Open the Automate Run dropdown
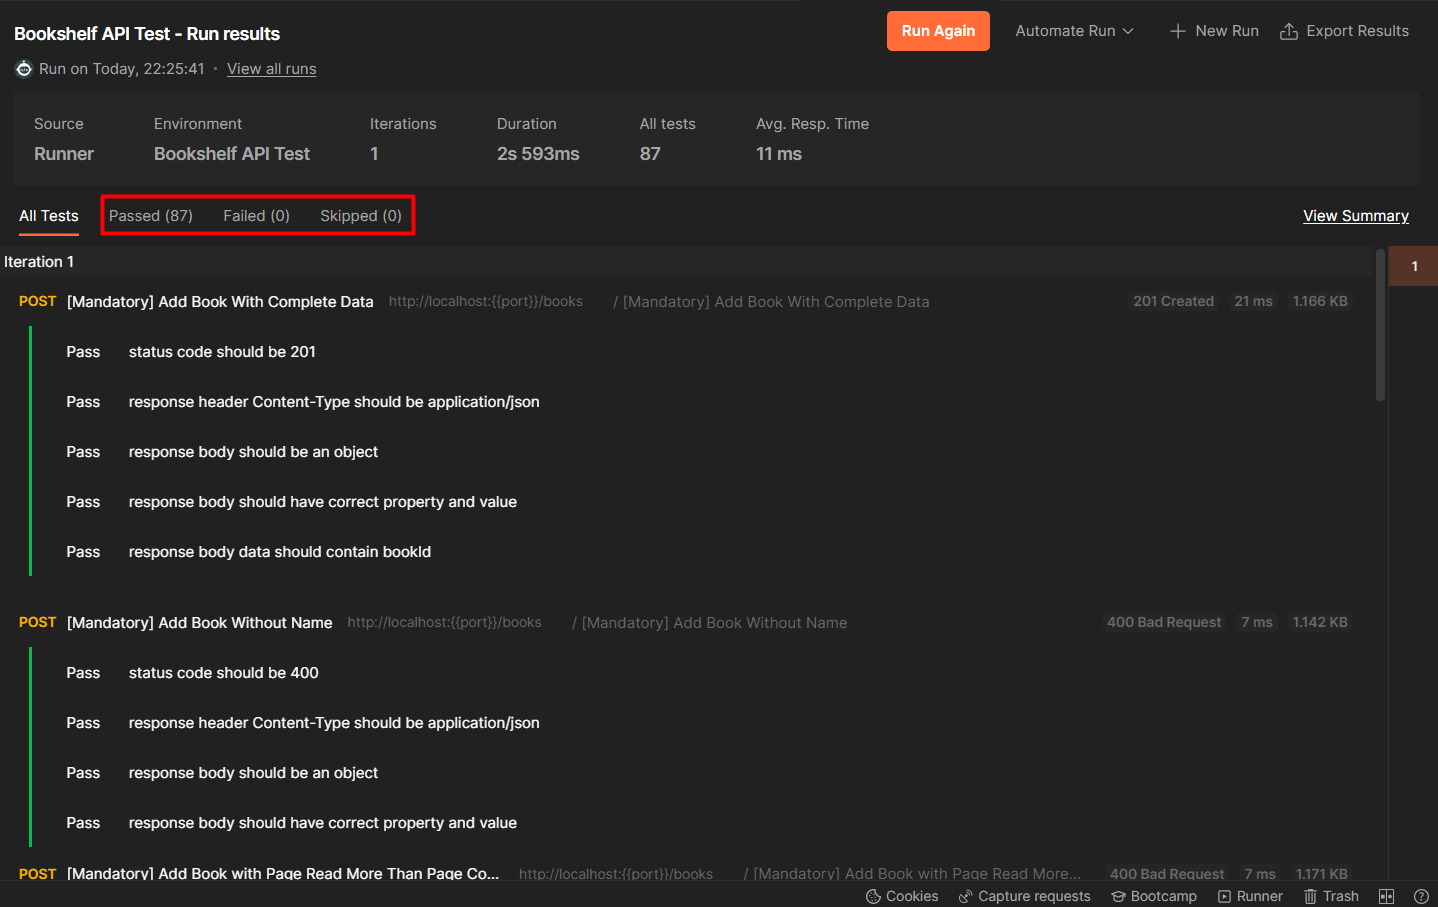Viewport: 1438px width, 907px height. 1073,30
